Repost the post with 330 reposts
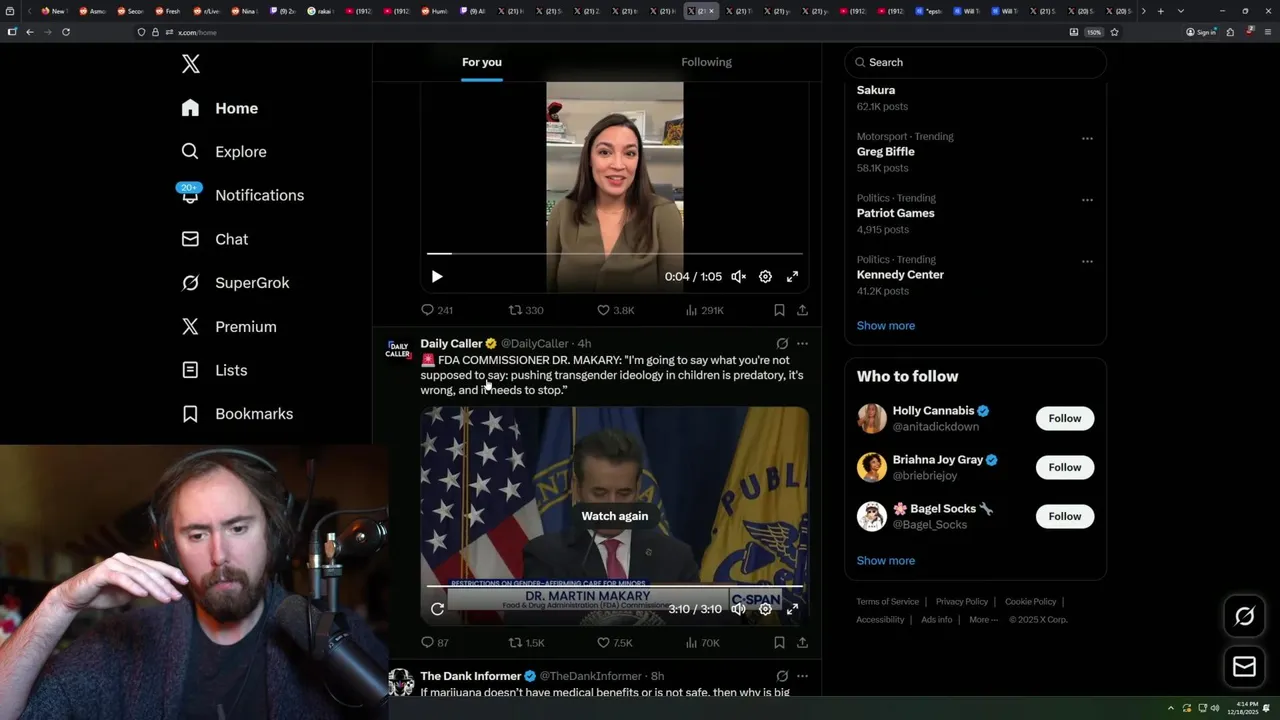Image resolution: width=1280 pixels, height=720 pixels. pos(526,310)
